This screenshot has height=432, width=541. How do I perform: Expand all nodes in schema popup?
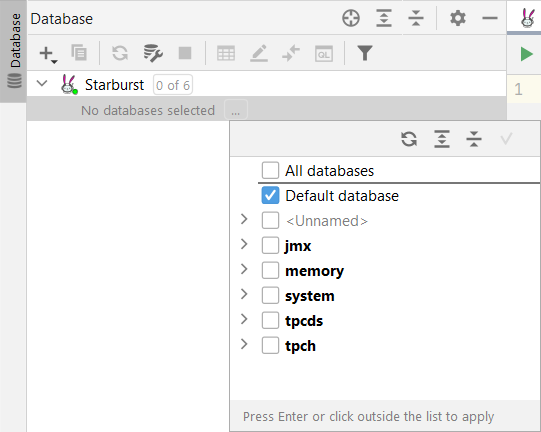pos(442,139)
